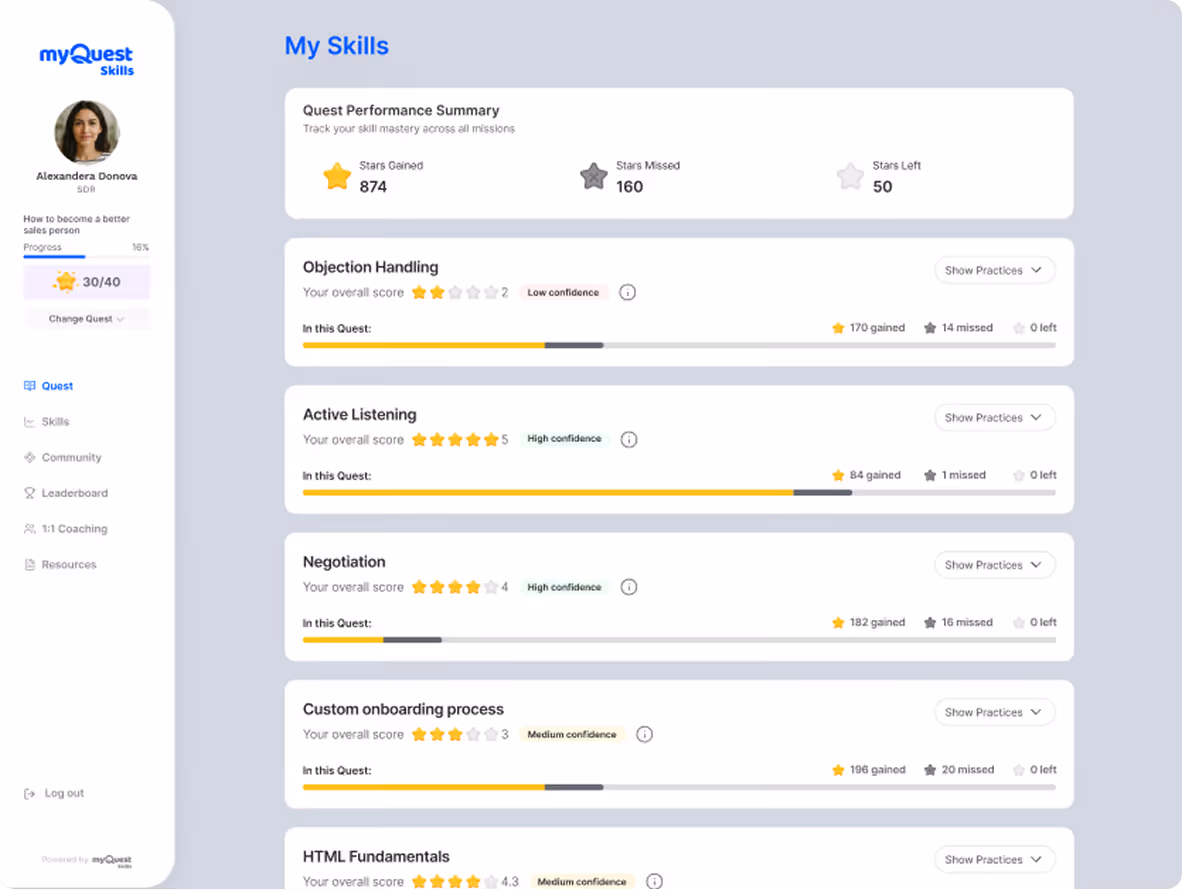Screen dimensions: 1182x890
Task: Click the '50' stars left value
Action: (883, 187)
